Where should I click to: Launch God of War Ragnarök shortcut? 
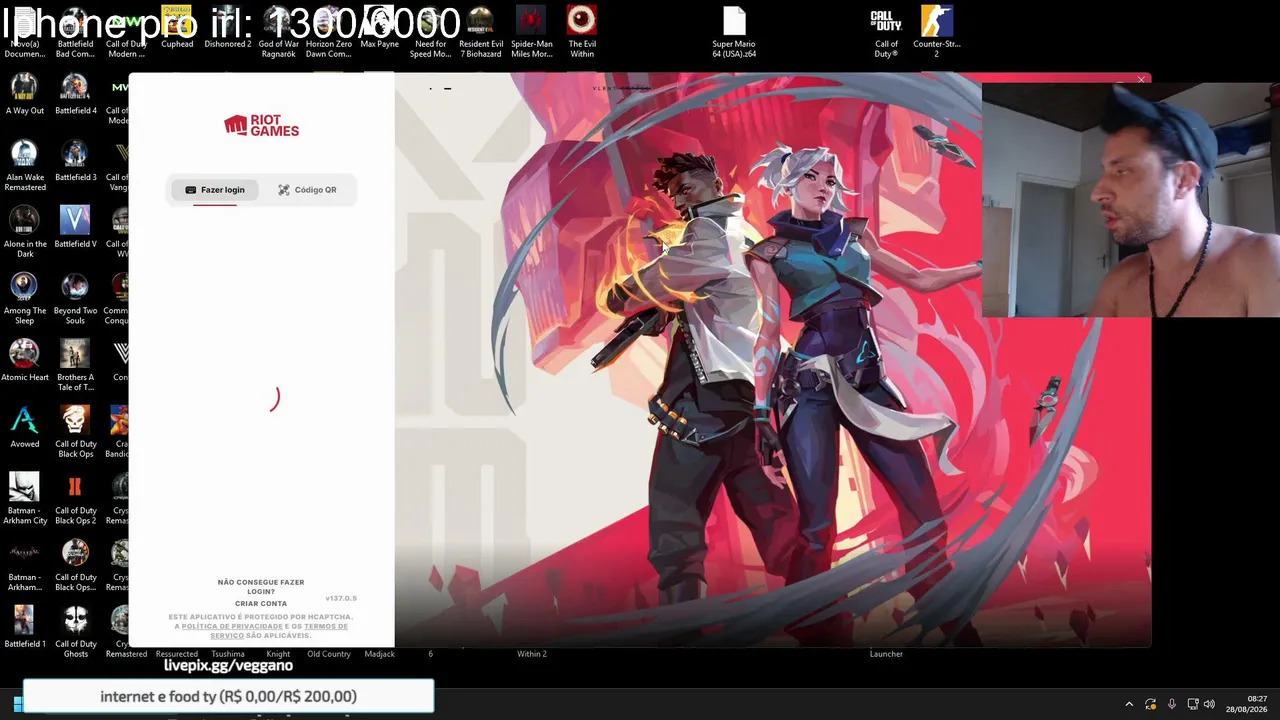pos(278,32)
